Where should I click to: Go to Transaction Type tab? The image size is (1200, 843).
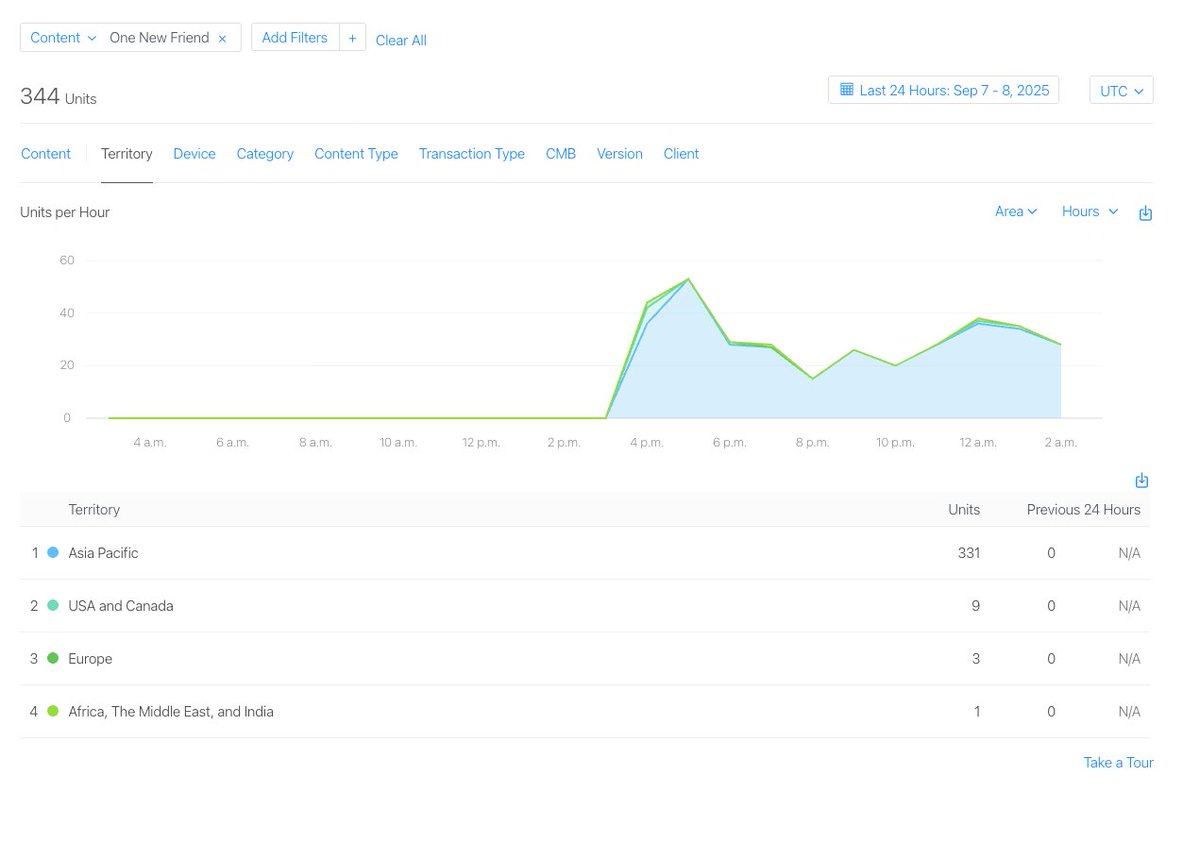coord(472,154)
